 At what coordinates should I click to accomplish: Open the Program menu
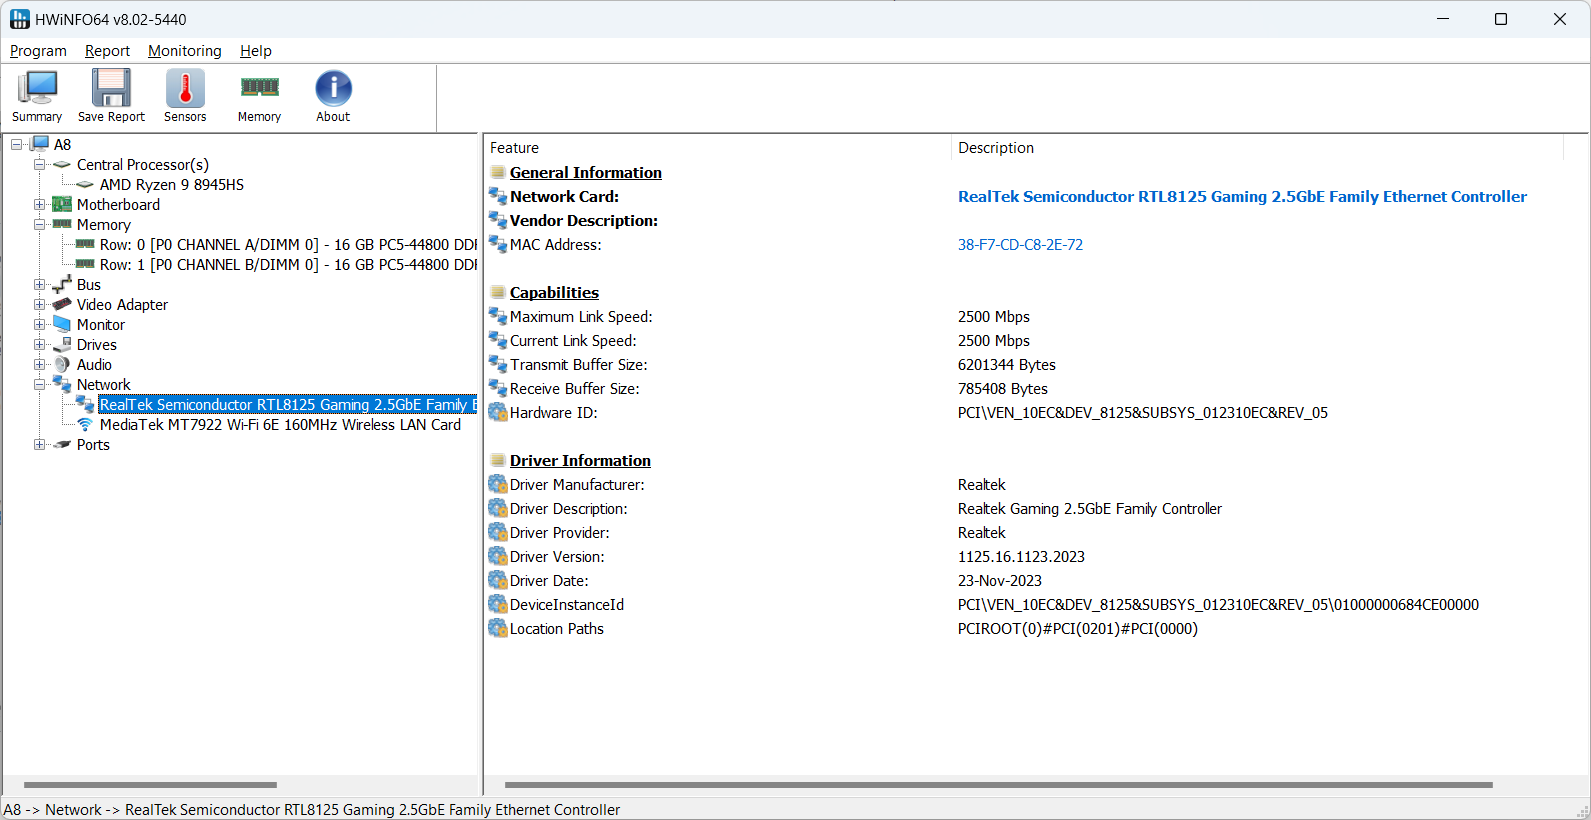pyautogui.click(x=38, y=51)
